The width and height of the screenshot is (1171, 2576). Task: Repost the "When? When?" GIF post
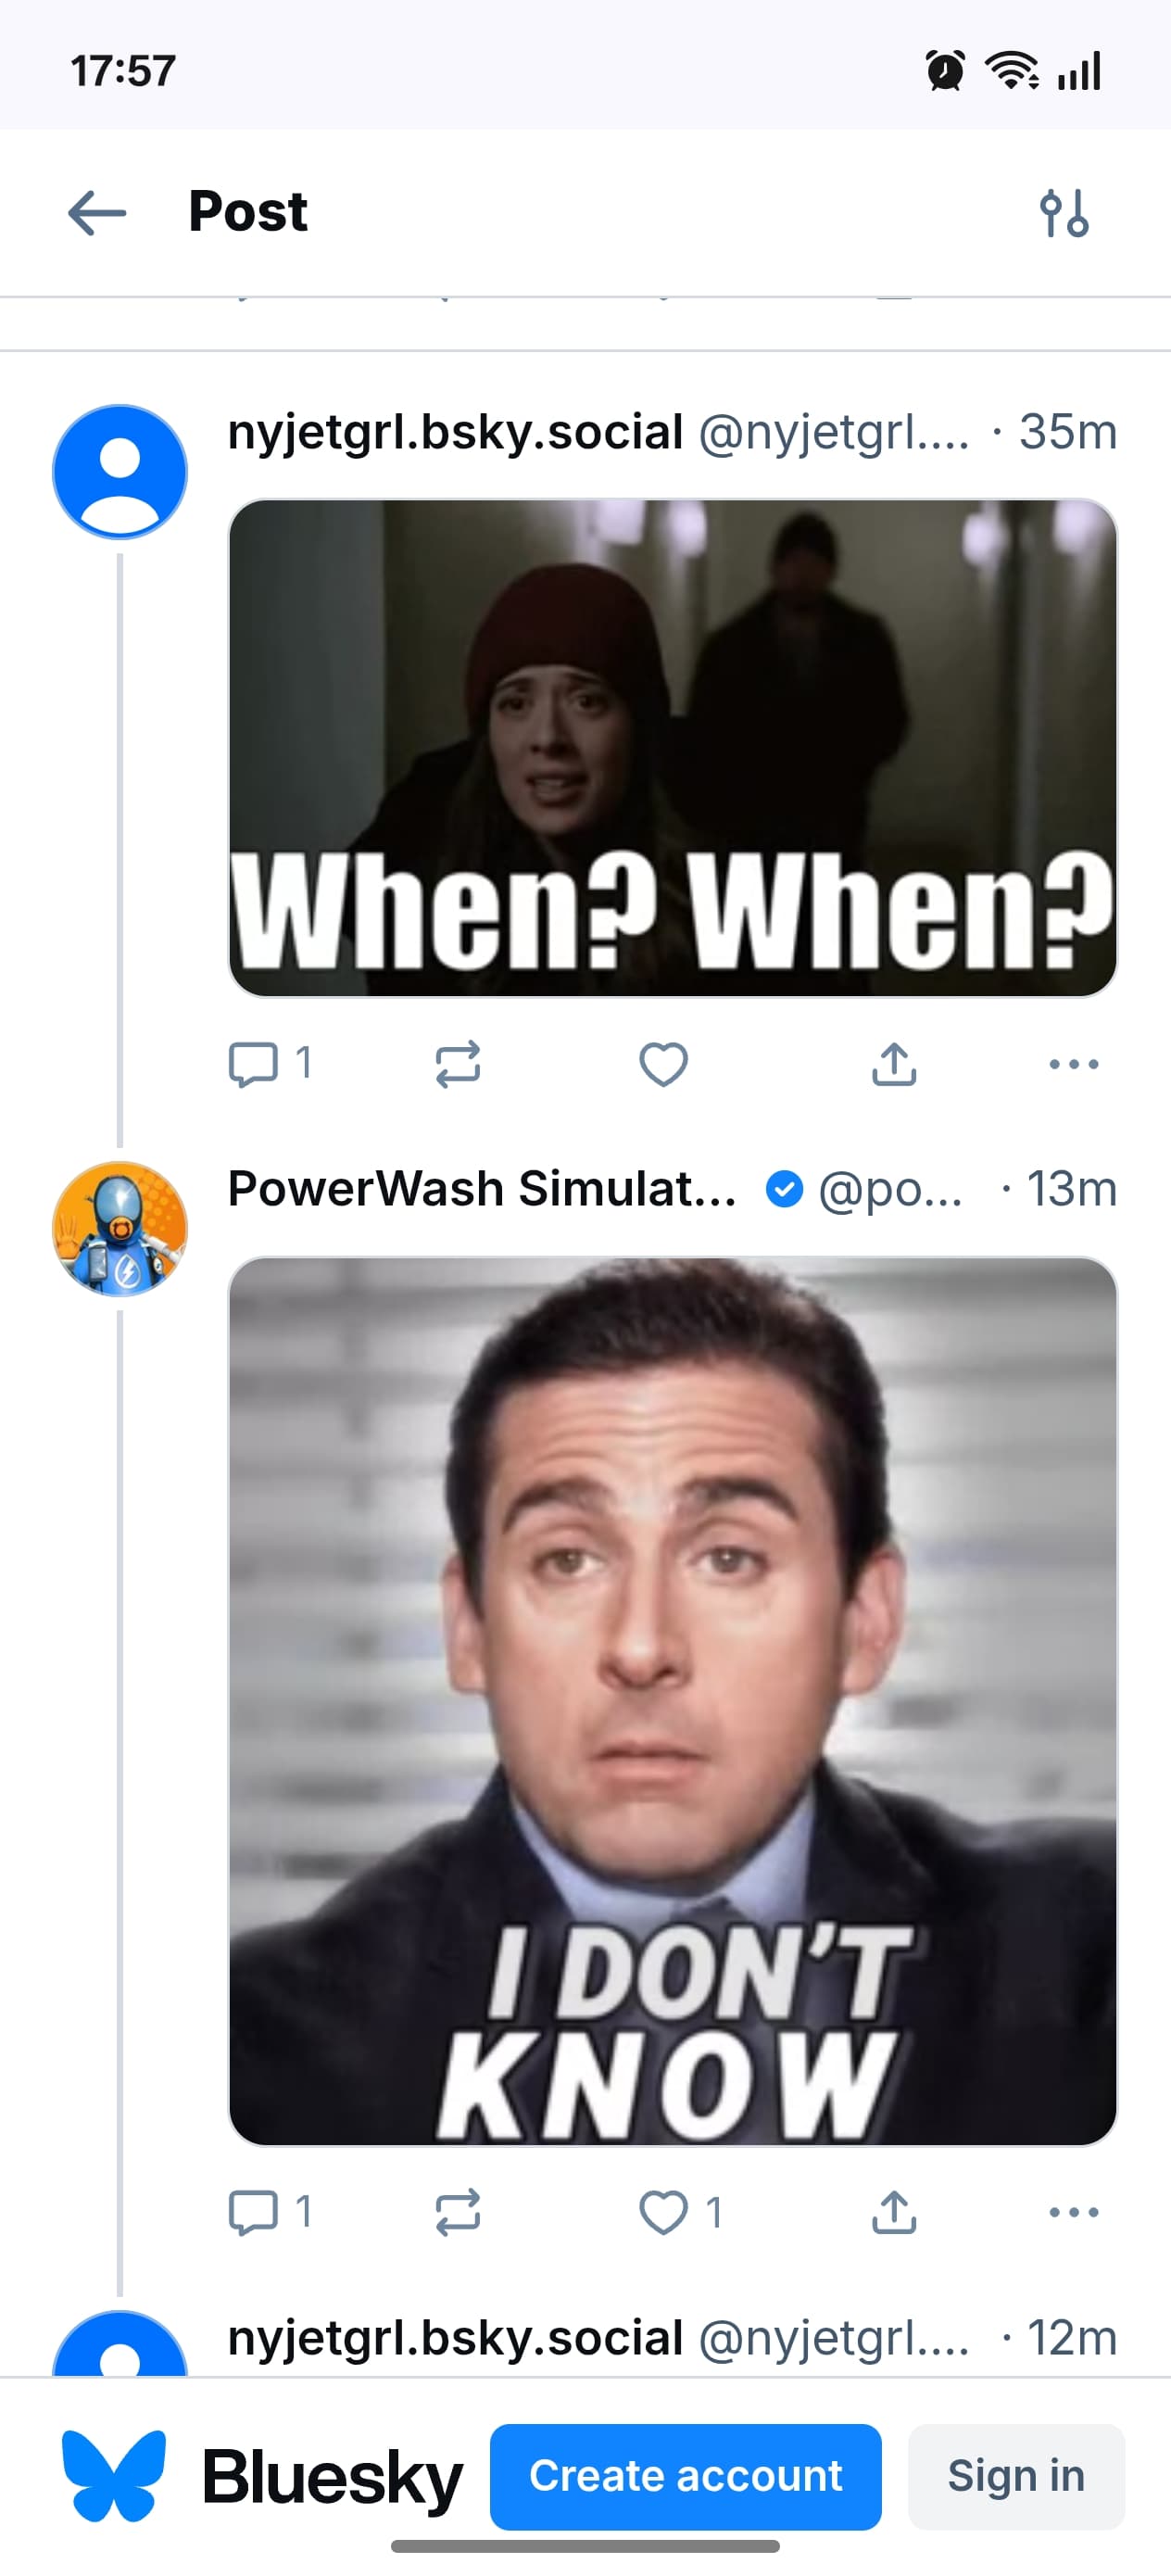pos(458,1063)
